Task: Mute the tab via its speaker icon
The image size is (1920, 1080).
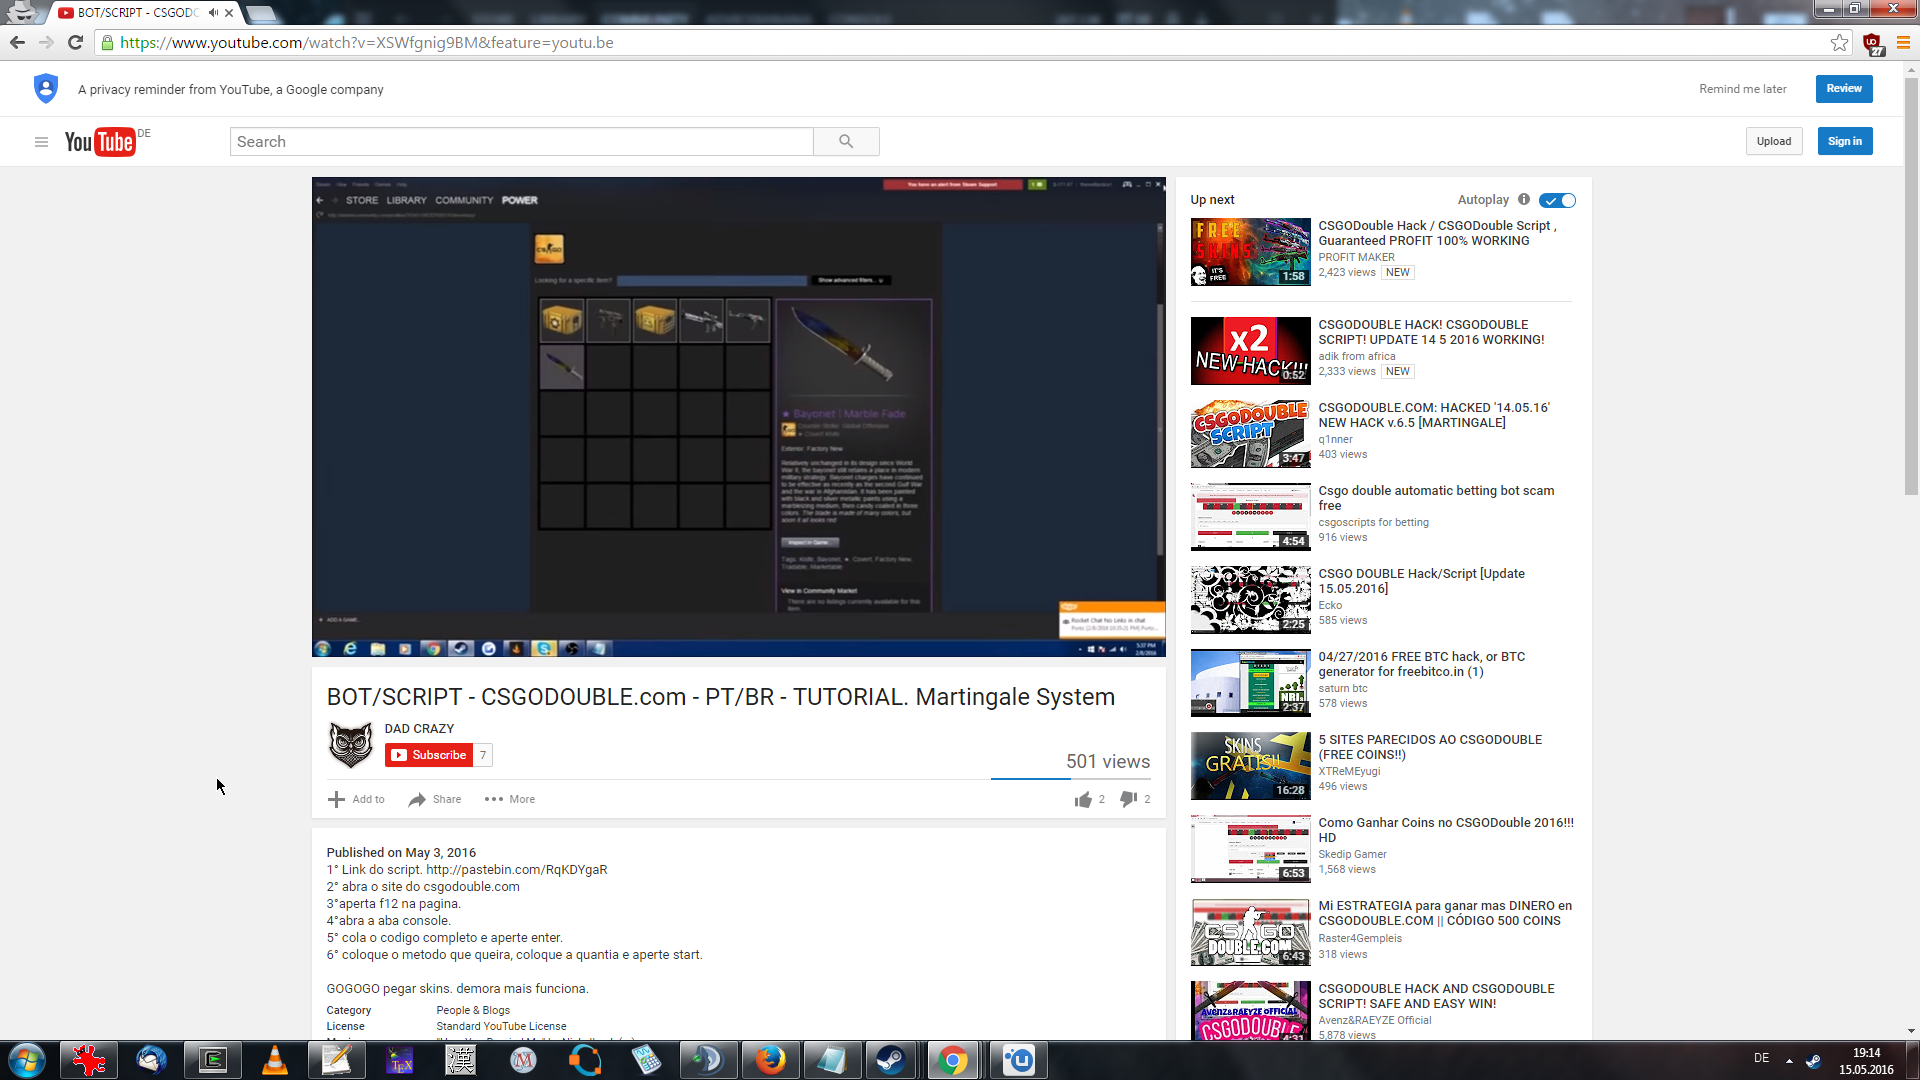Action: click(213, 13)
